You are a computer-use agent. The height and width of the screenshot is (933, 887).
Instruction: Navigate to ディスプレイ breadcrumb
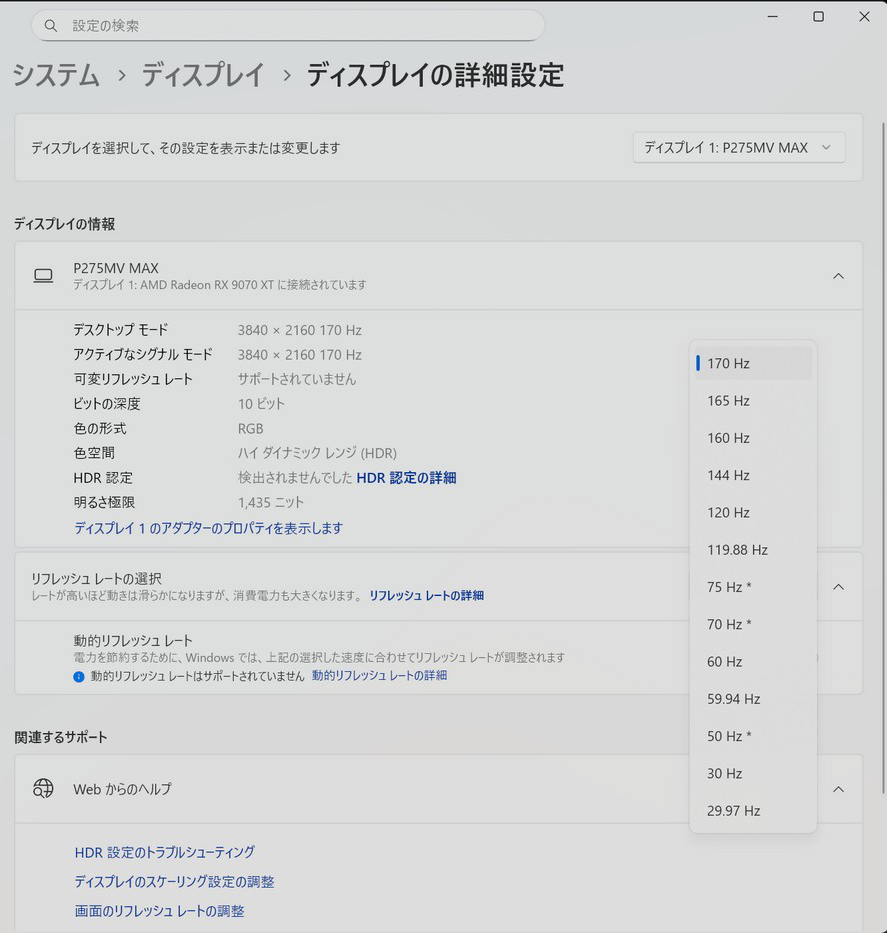[x=202, y=75]
